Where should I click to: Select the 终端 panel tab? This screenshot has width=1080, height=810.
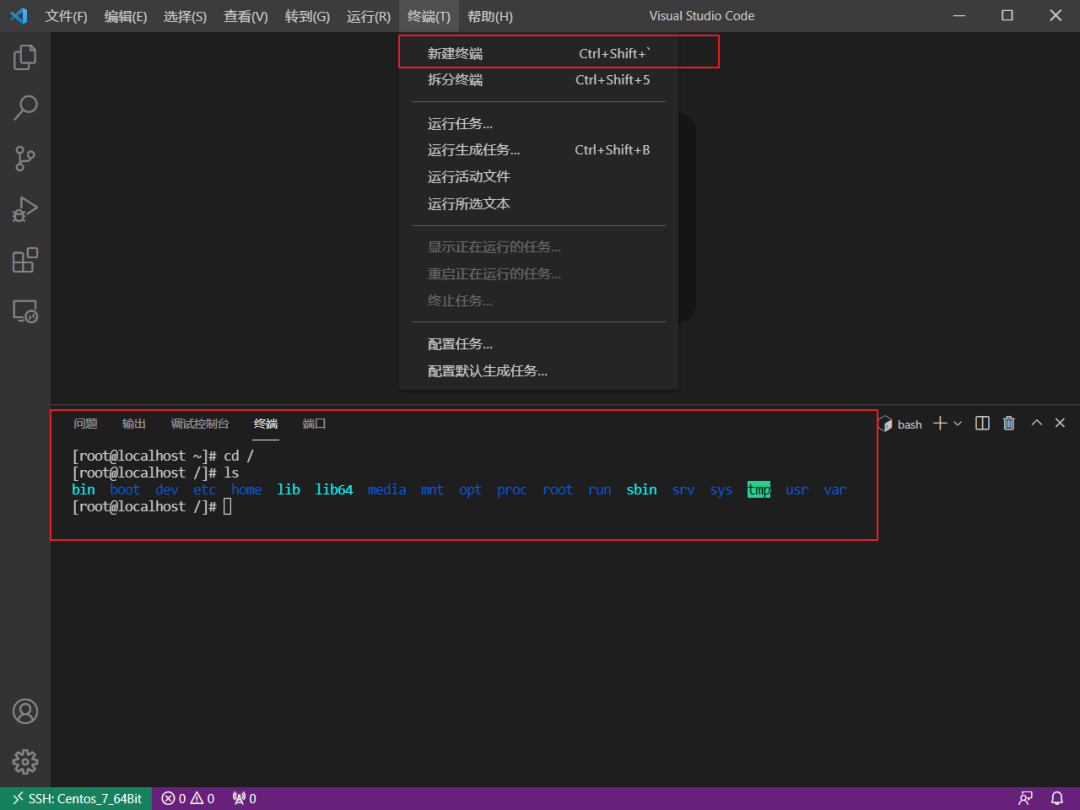click(x=265, y=424)
